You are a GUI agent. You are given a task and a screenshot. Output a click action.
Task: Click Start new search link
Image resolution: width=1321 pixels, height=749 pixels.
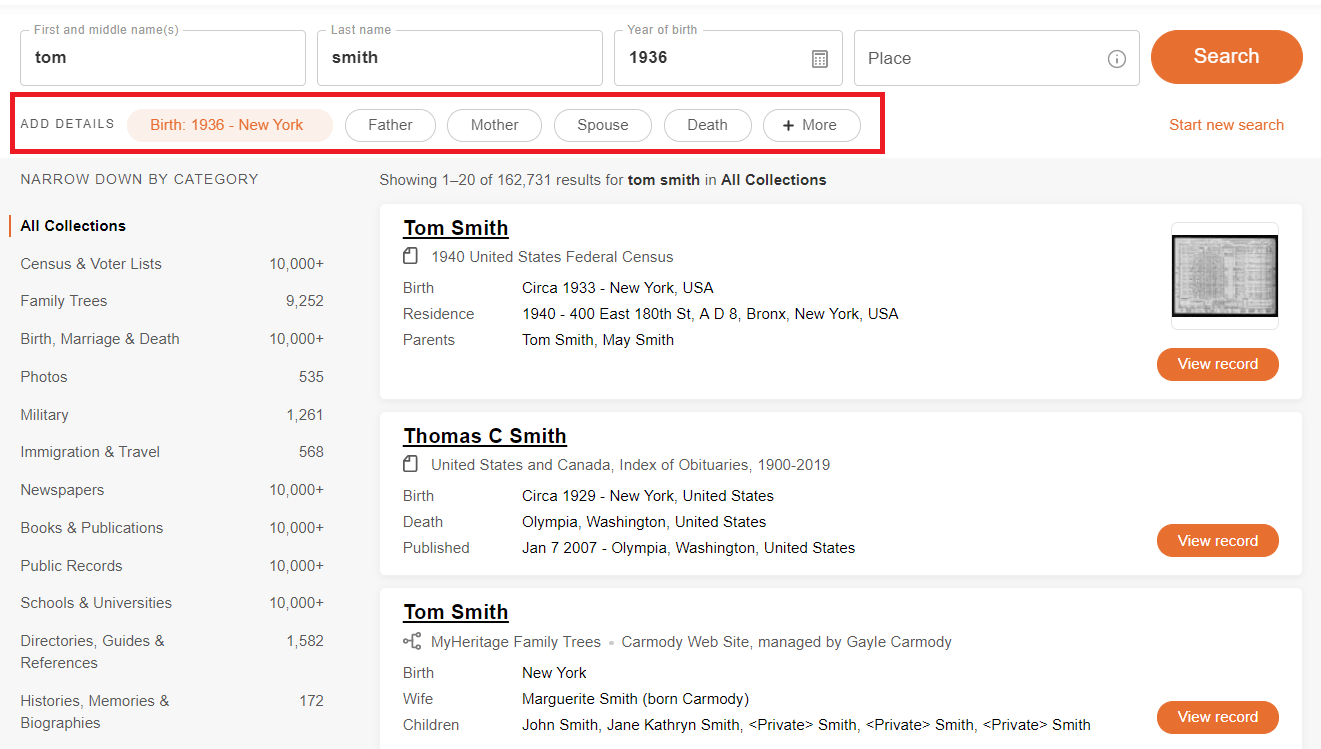click(1226, 125)
